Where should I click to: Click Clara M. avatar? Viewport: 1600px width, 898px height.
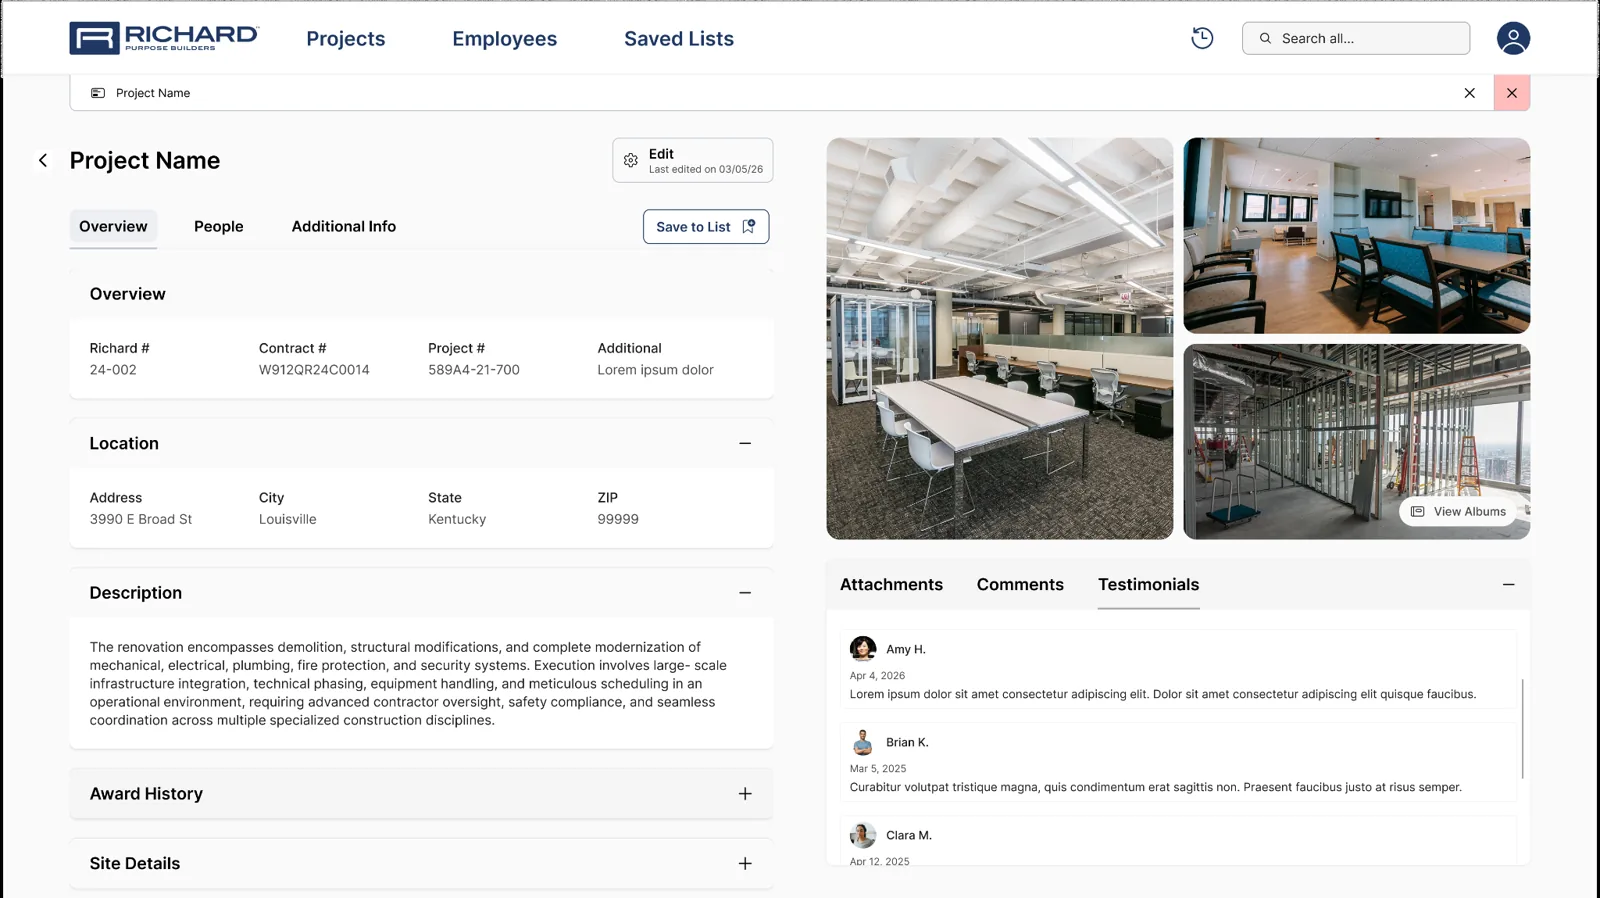coord(863,835)
